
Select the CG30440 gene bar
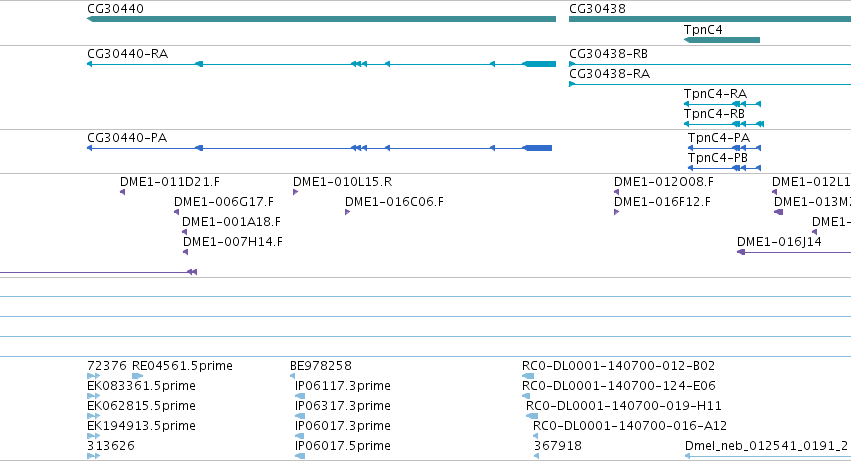(x=321, y=19)
